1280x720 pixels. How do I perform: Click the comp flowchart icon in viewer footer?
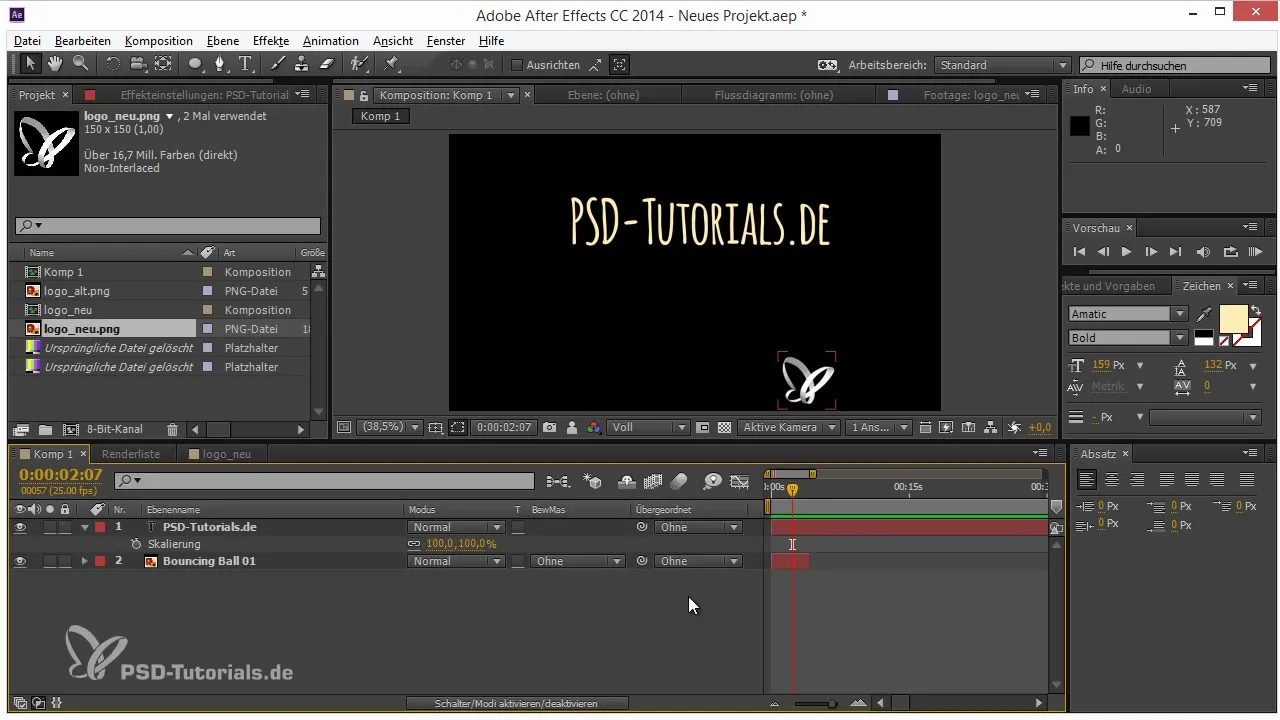[x=990, y=427]
